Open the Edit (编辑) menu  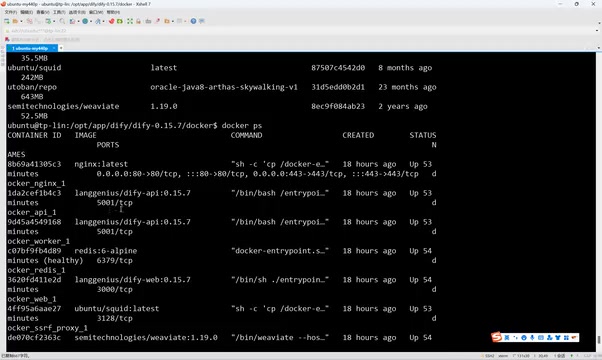(27, 12)
